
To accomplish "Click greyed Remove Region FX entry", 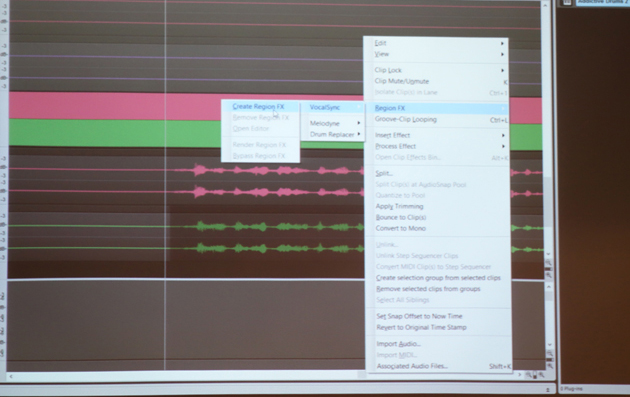I will 260,118.
